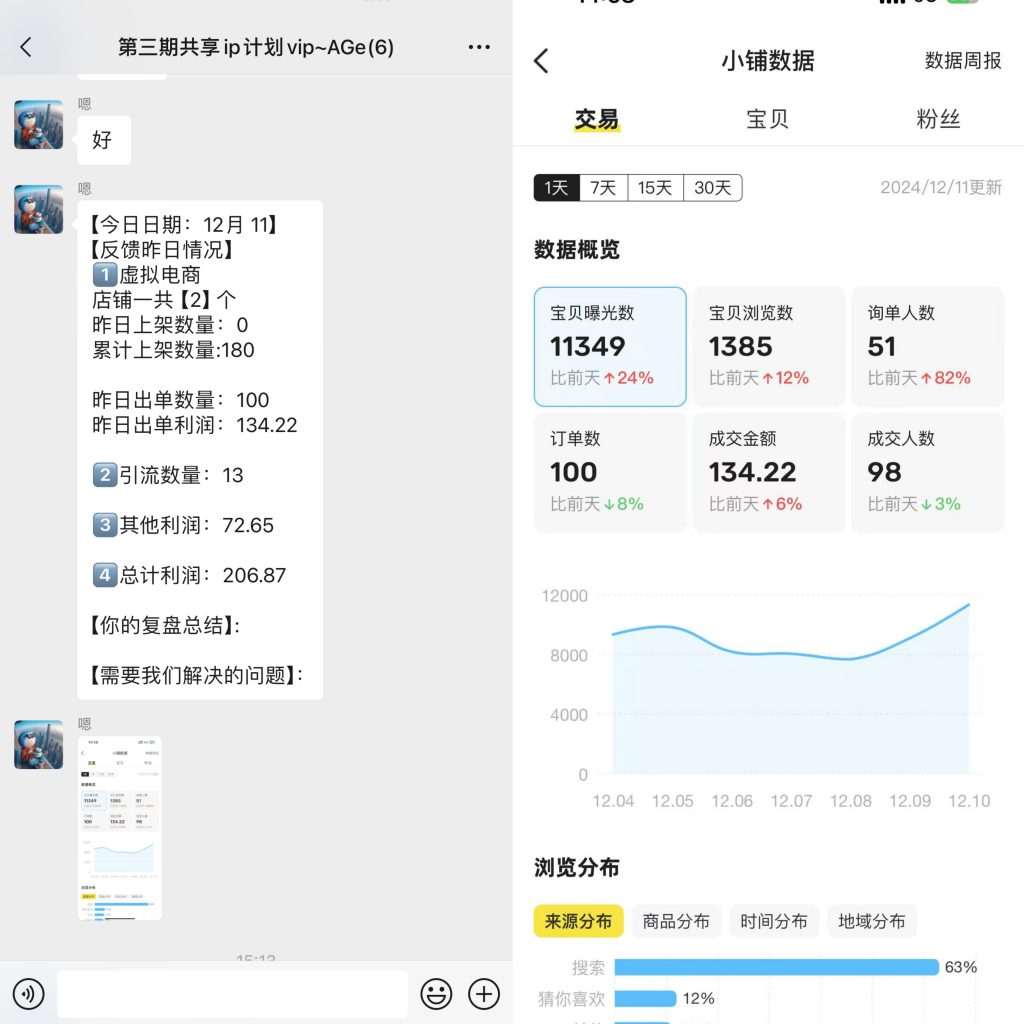1024x1024 pixels.
Task: Tap the back arrow in 小铺数据 page
Action: (540, 61)
